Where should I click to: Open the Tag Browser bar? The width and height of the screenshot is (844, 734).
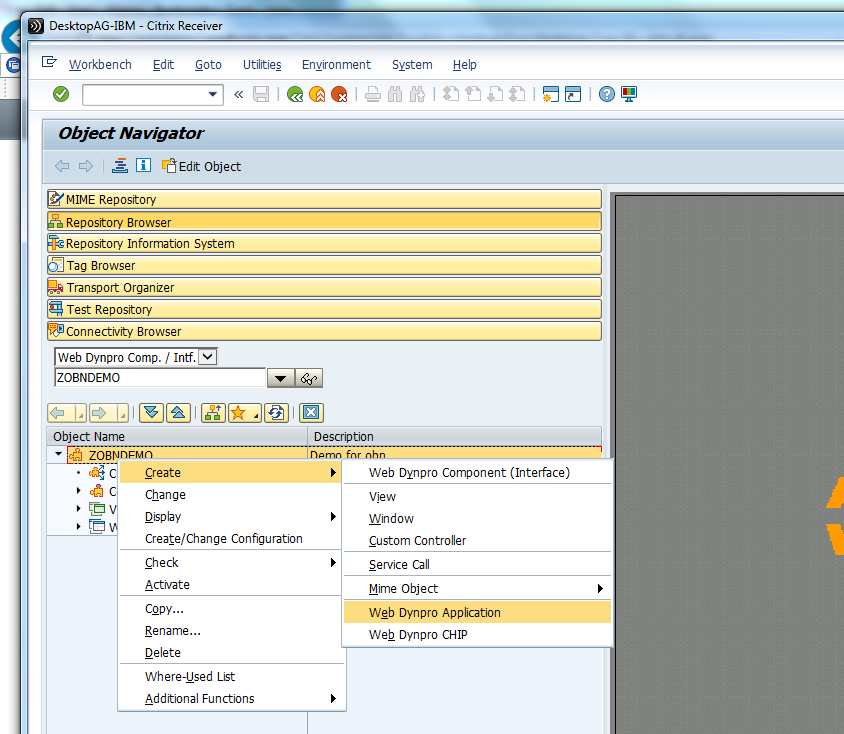[x=325, y=265]
